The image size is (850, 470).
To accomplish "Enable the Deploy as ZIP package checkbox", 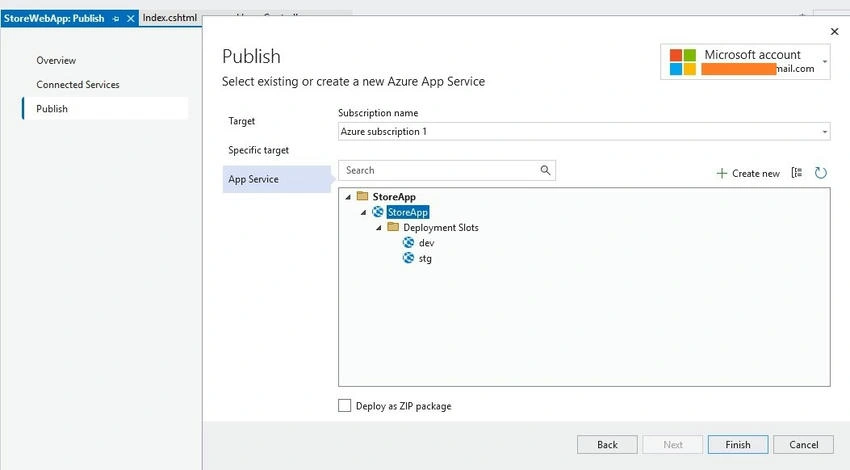I will pos(344,405).
